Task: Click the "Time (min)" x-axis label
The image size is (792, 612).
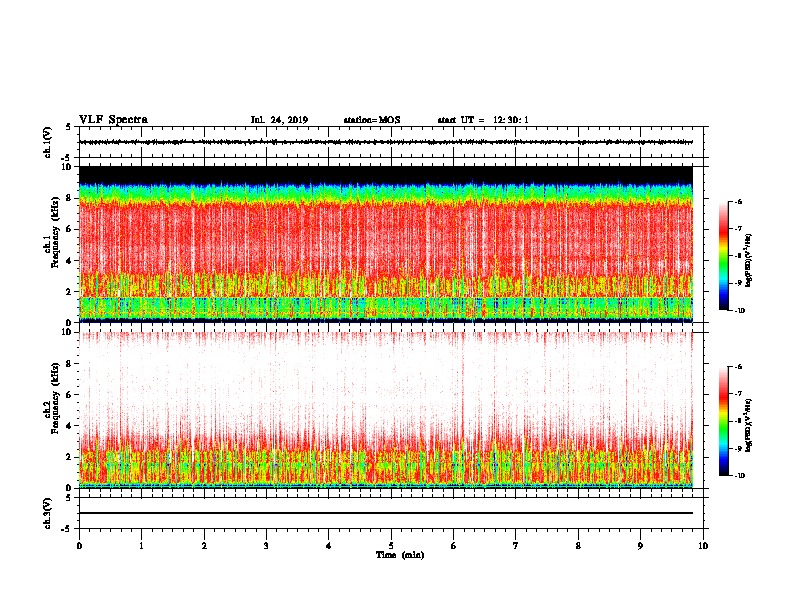Action: tap(400, 555)
